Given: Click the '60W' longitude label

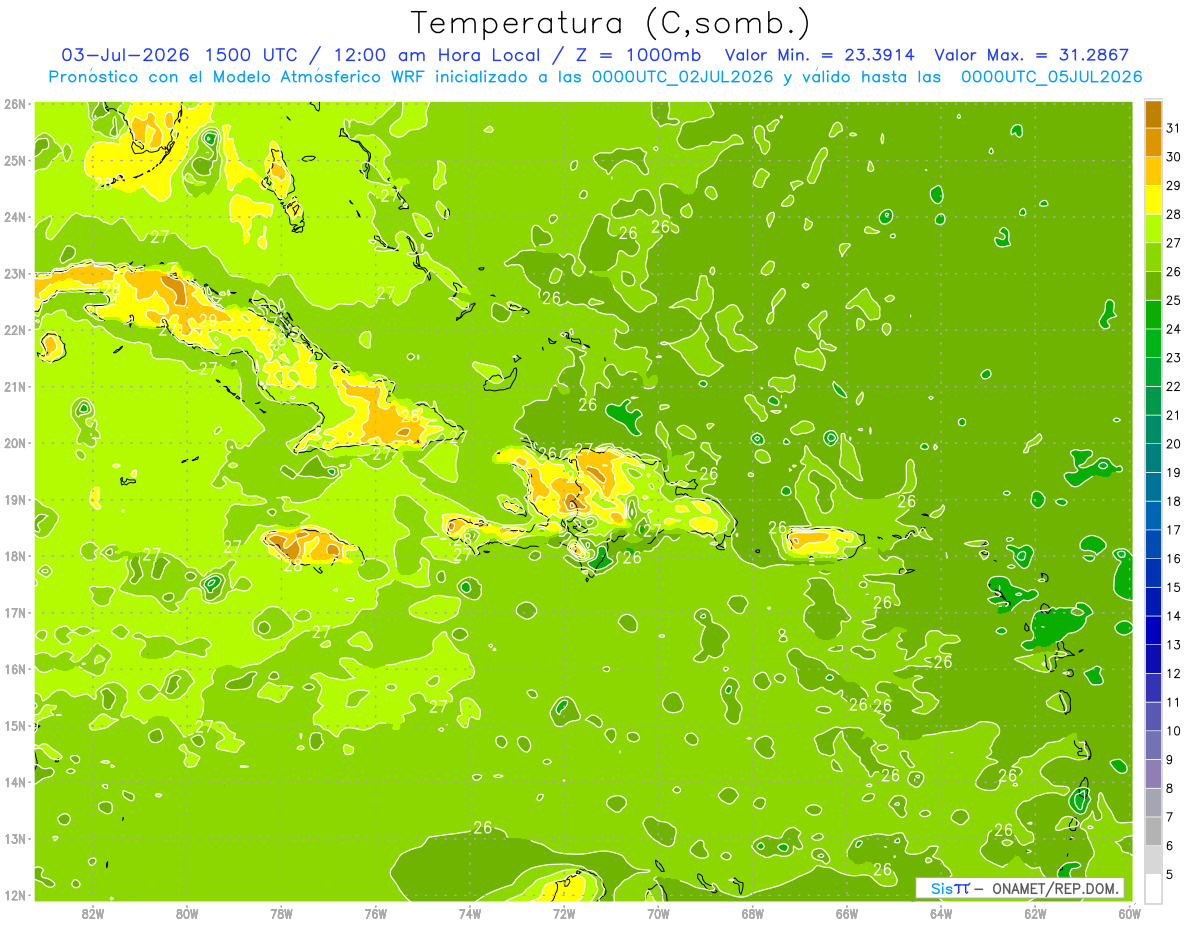Looking at the screenshot, I should coord(1129,913).
